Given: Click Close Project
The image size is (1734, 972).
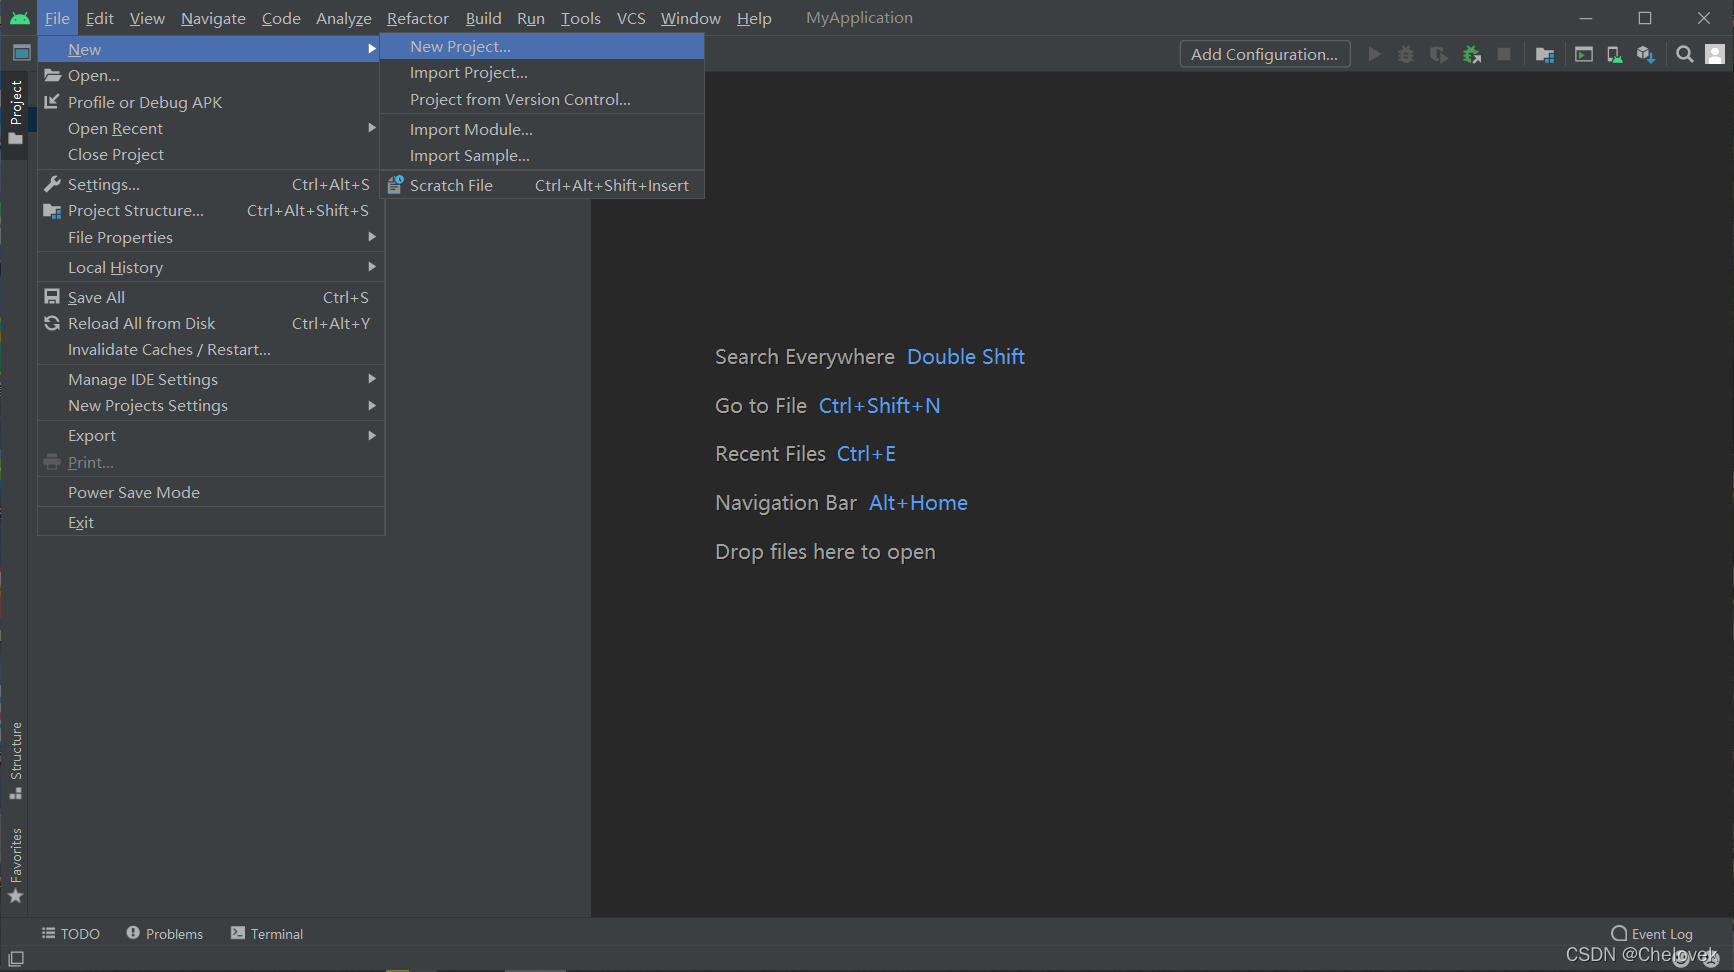Looking at the screenshot, I should (x=210, y=154).
